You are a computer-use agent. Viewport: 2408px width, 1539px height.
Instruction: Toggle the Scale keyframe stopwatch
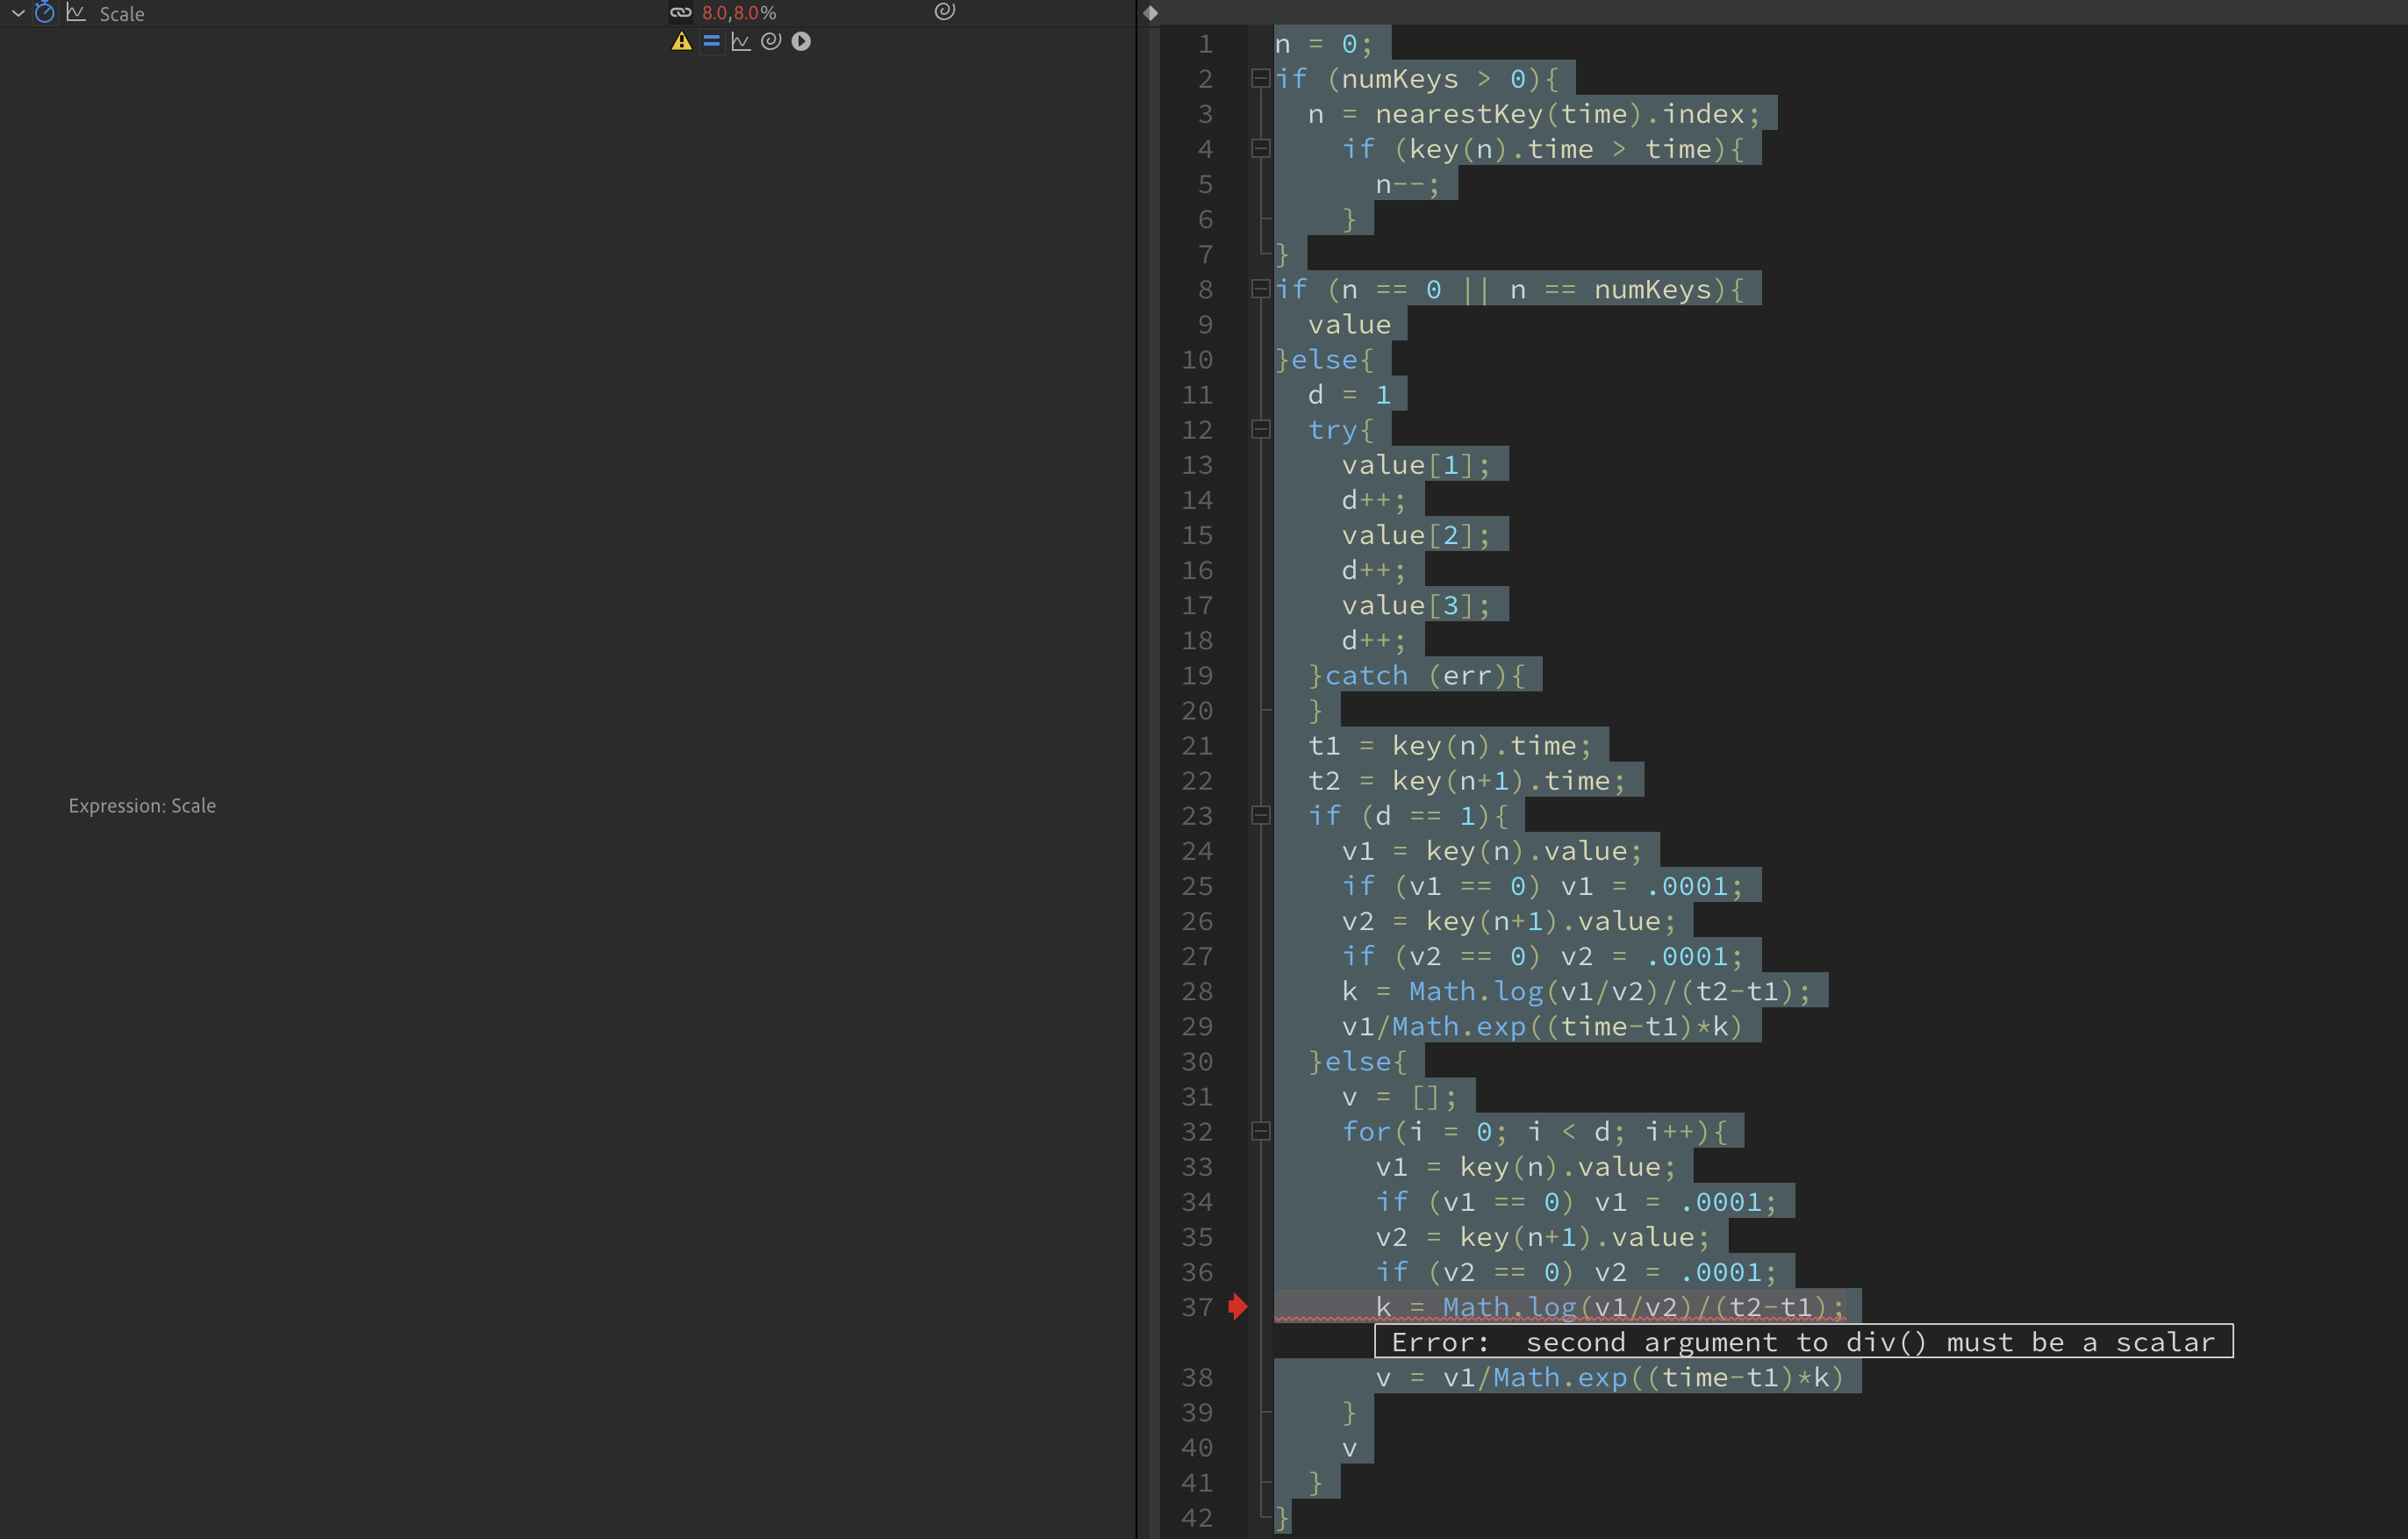coord(45,13)
